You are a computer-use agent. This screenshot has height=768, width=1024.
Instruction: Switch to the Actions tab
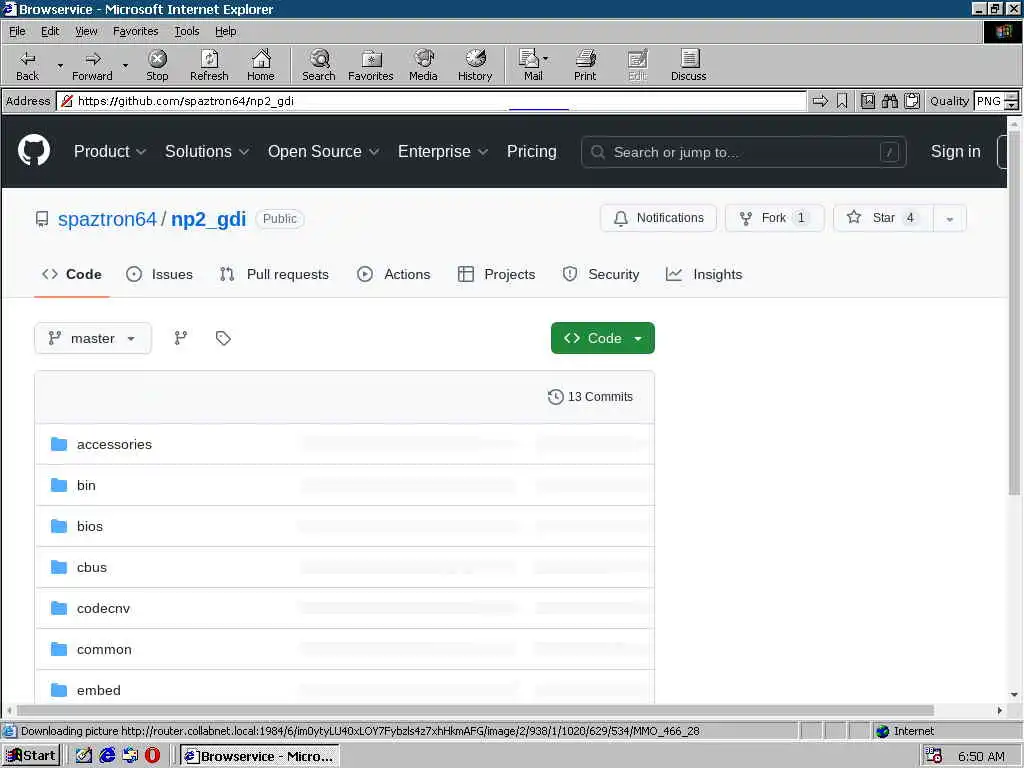click(x=394, y=274)
